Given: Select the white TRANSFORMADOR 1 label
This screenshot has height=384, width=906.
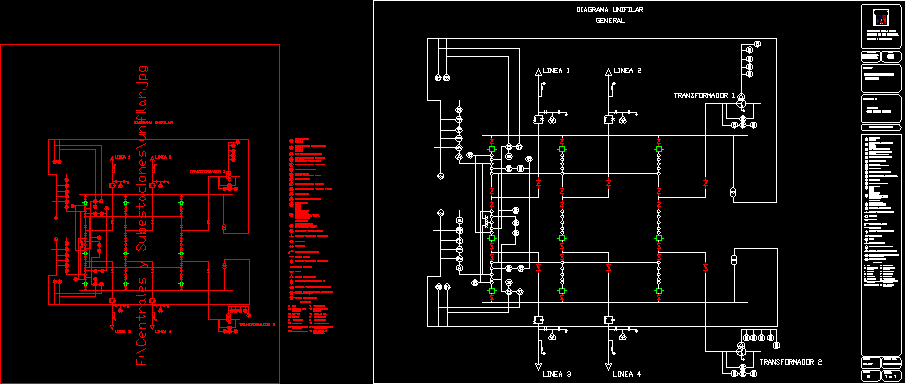Looking at the screenshot, I should pyautogui.click(x=704, y=95).
